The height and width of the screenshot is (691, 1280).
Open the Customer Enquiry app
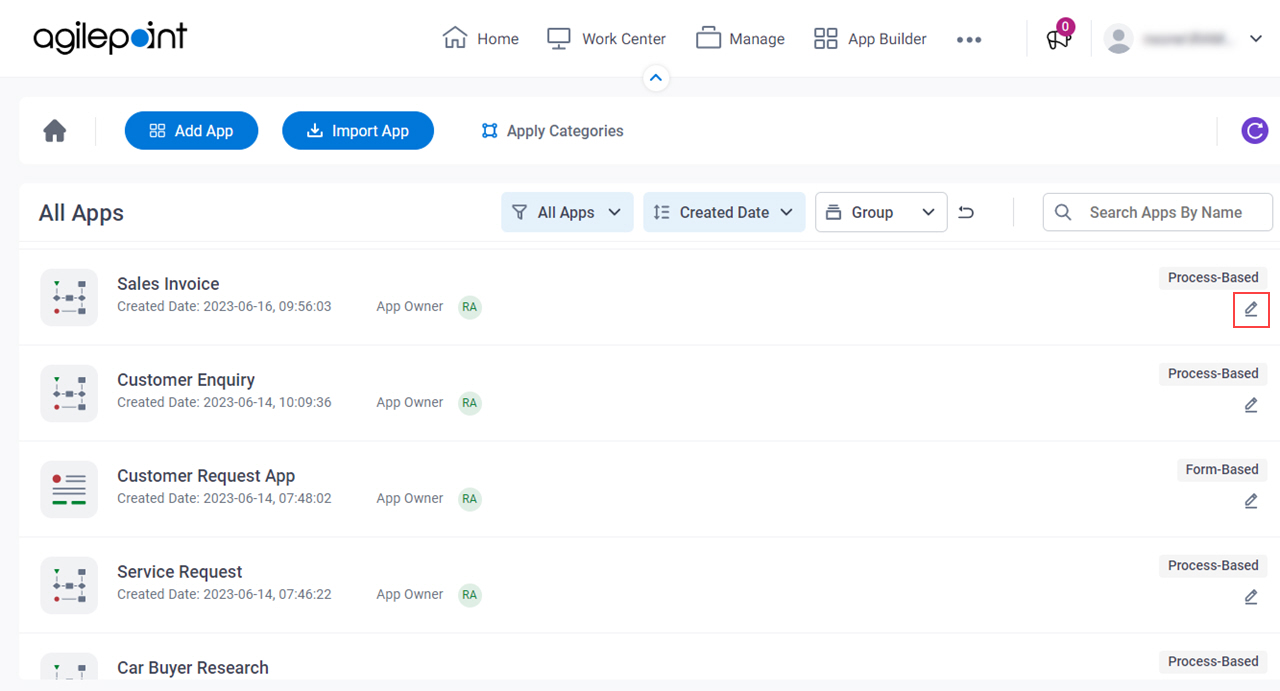186,380
